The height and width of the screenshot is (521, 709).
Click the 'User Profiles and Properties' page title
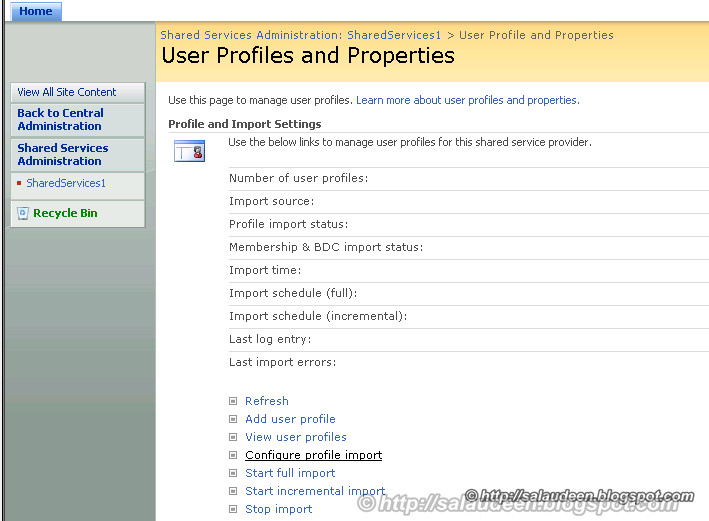click(308, 56)
